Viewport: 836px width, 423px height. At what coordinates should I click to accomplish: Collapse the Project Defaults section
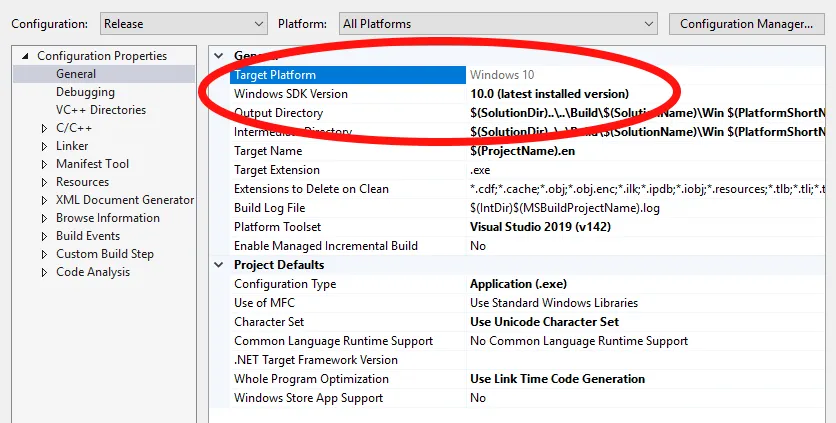pyautogui.click(x=220, y=265)
